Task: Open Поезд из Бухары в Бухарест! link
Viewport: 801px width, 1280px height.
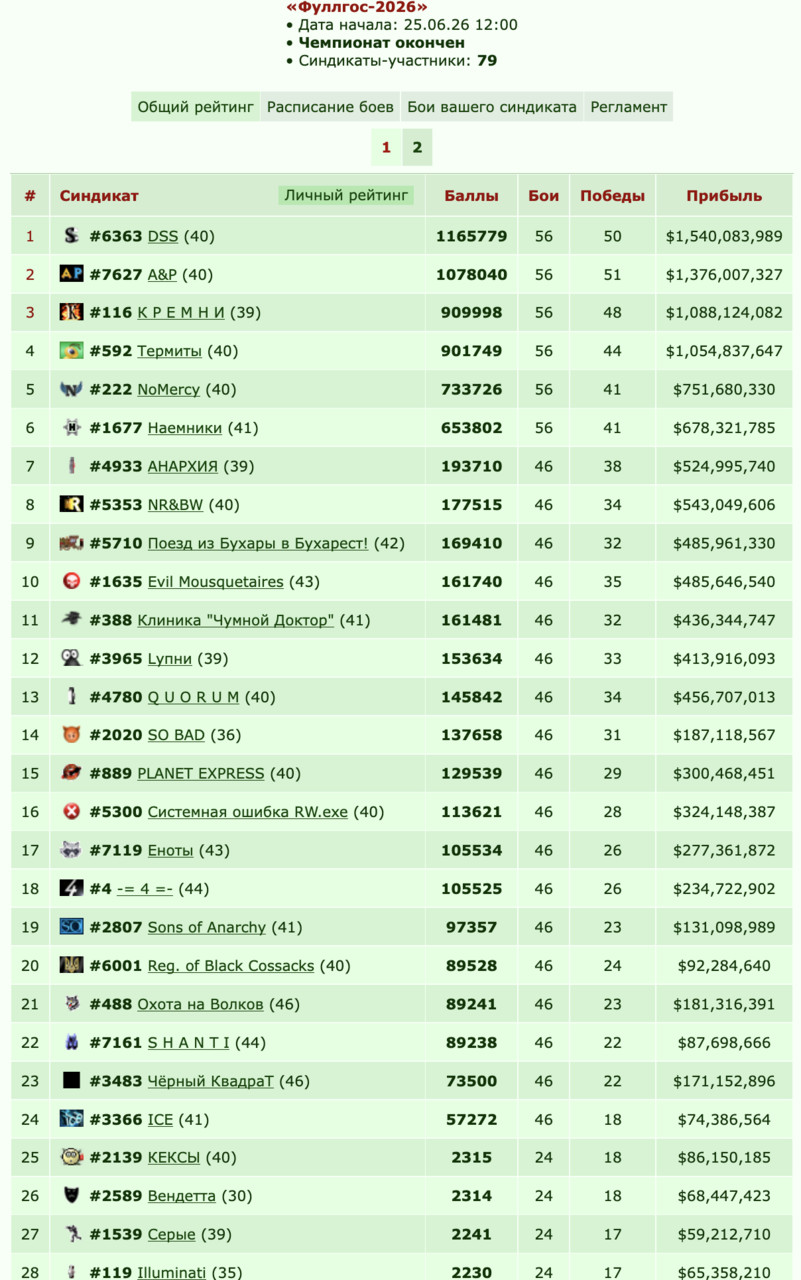Action: pos(258,543)
